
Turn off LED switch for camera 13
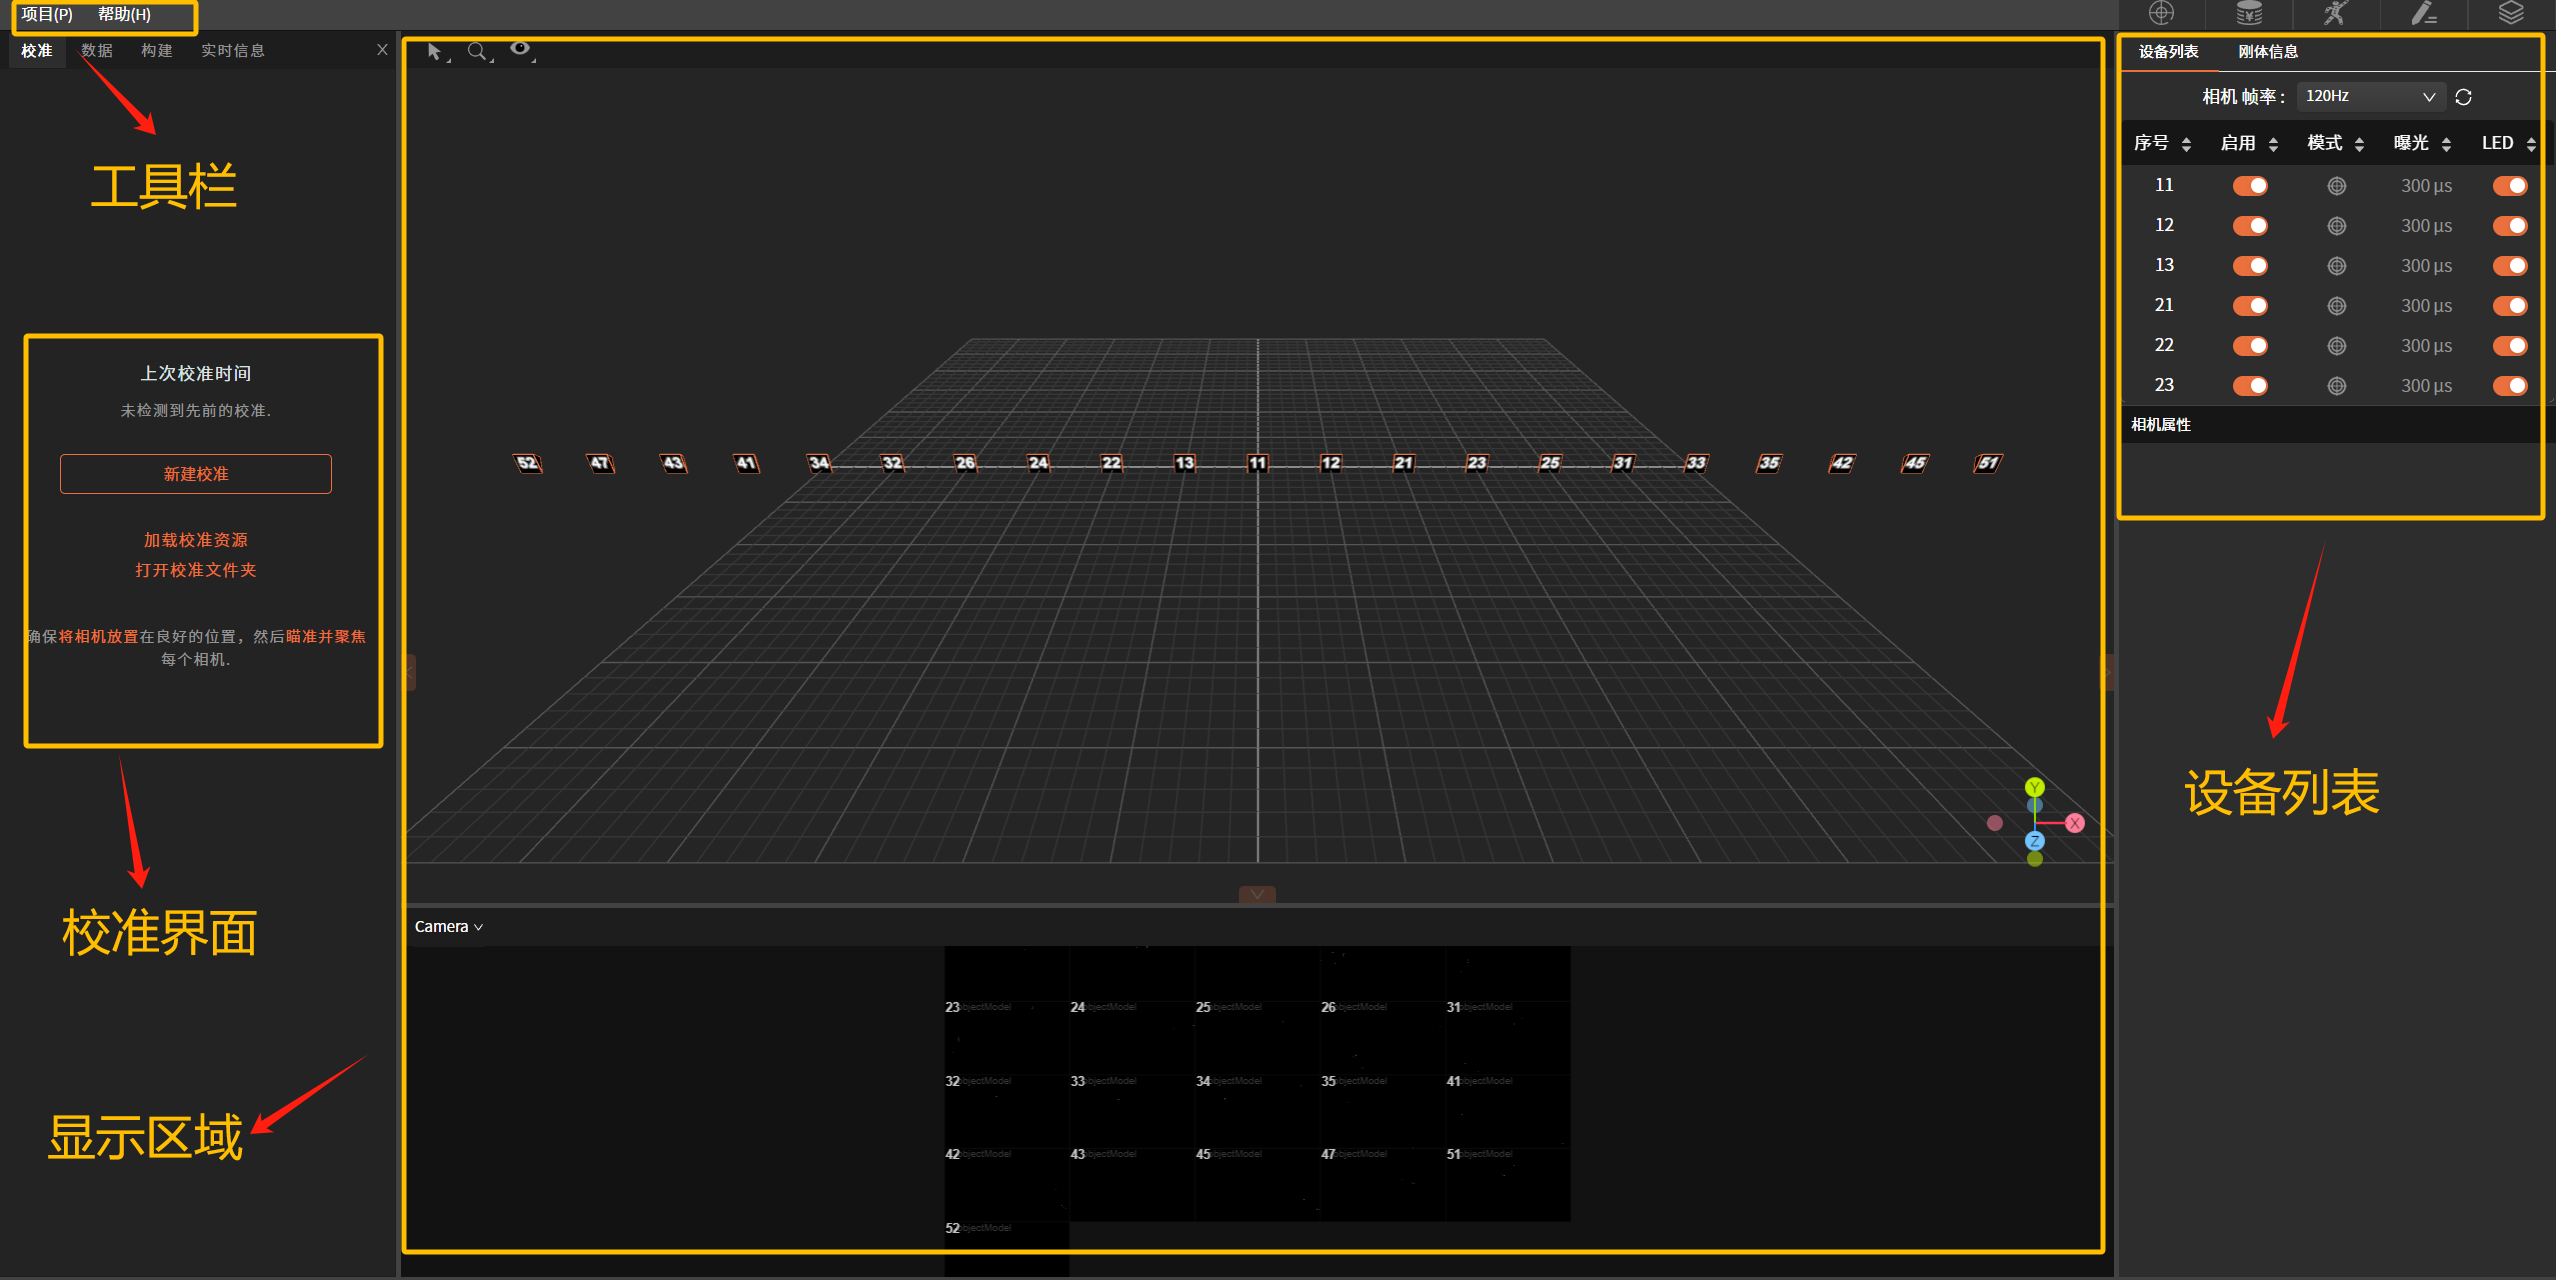(2509, 266)
